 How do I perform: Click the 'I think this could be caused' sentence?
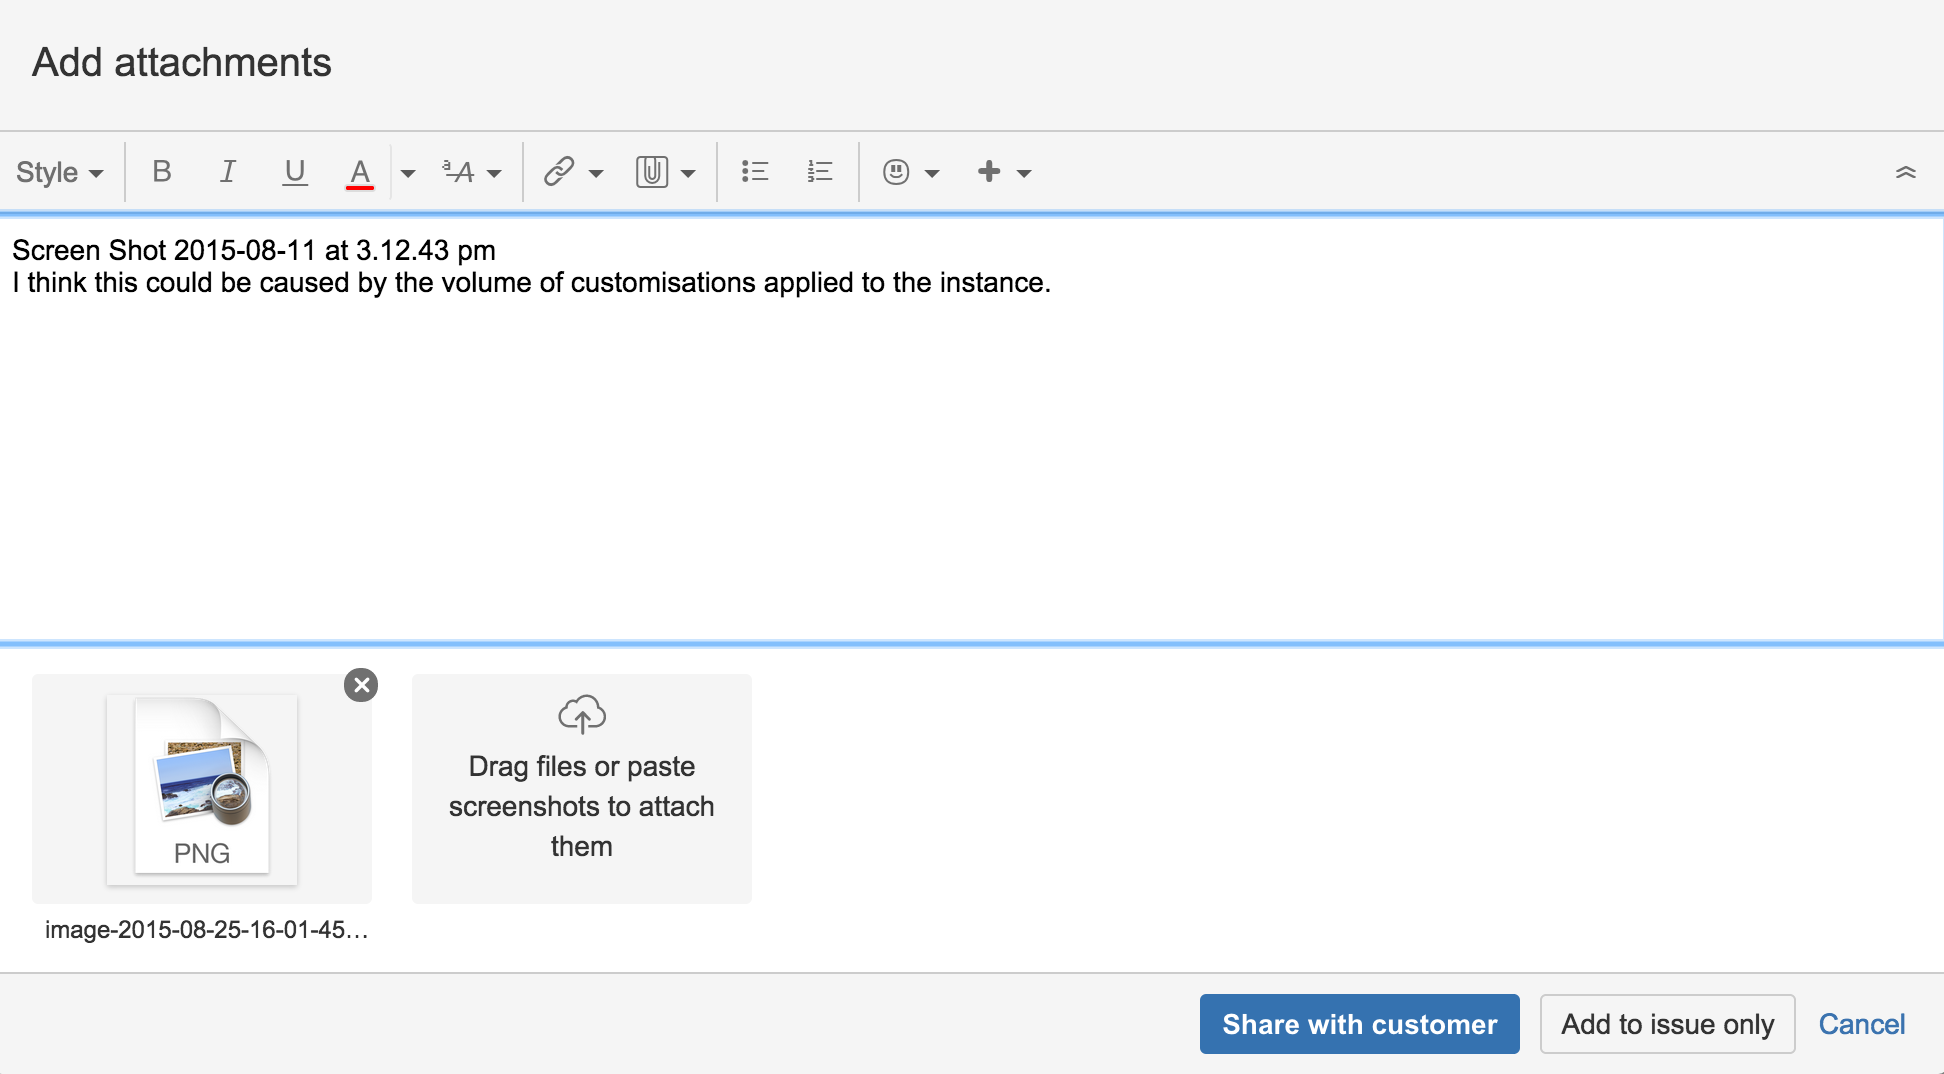[531, 283]
